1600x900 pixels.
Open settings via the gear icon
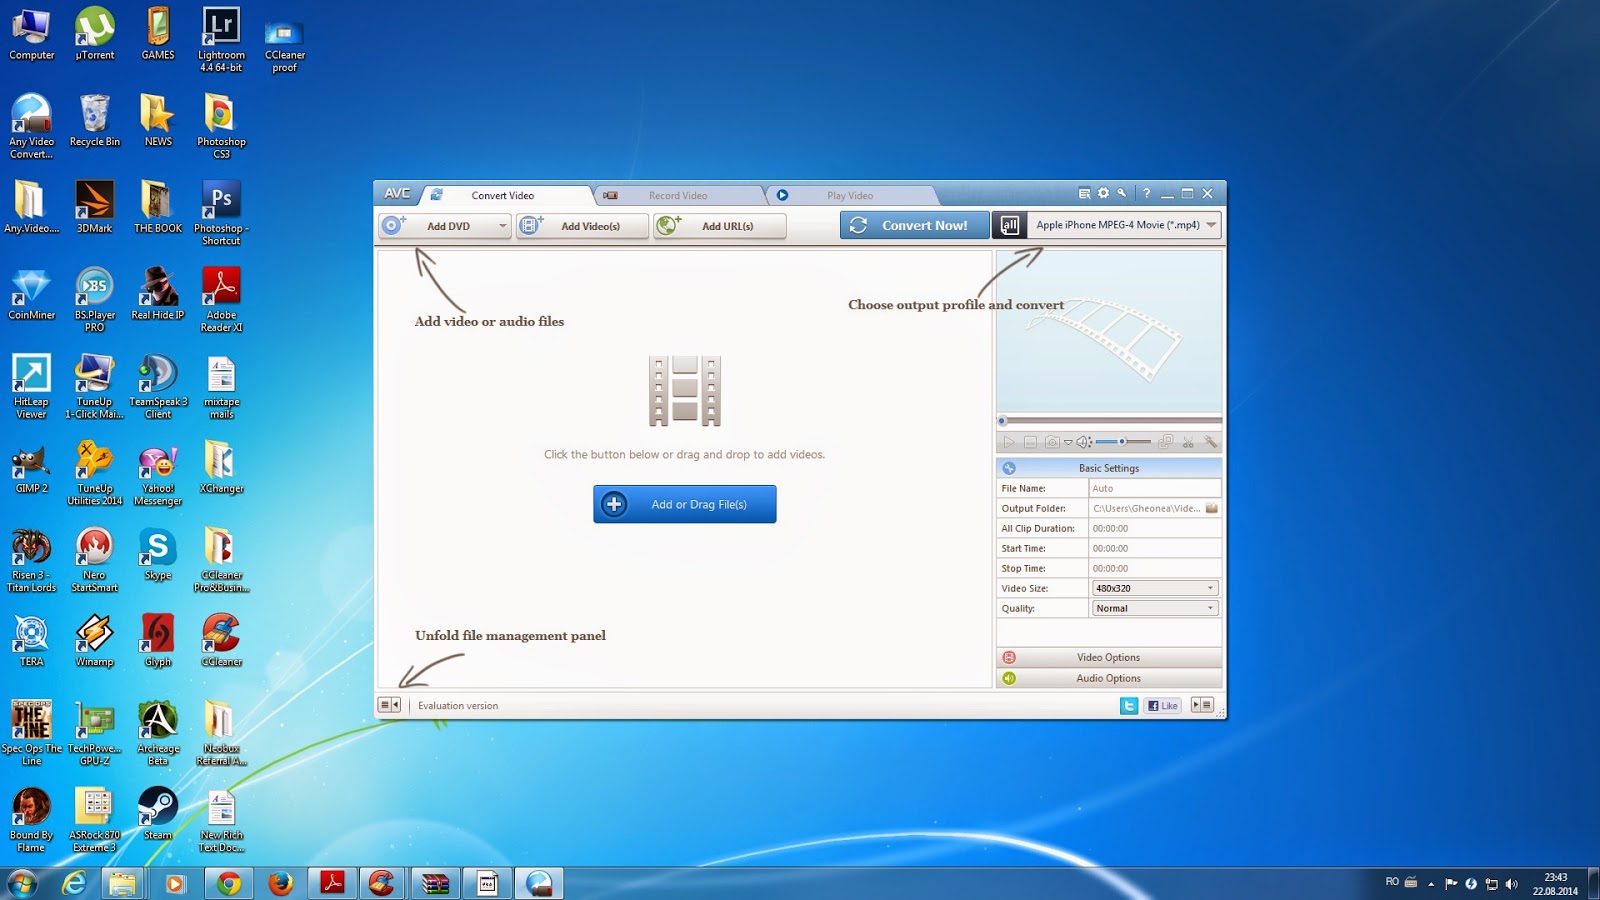point(1103,194)
